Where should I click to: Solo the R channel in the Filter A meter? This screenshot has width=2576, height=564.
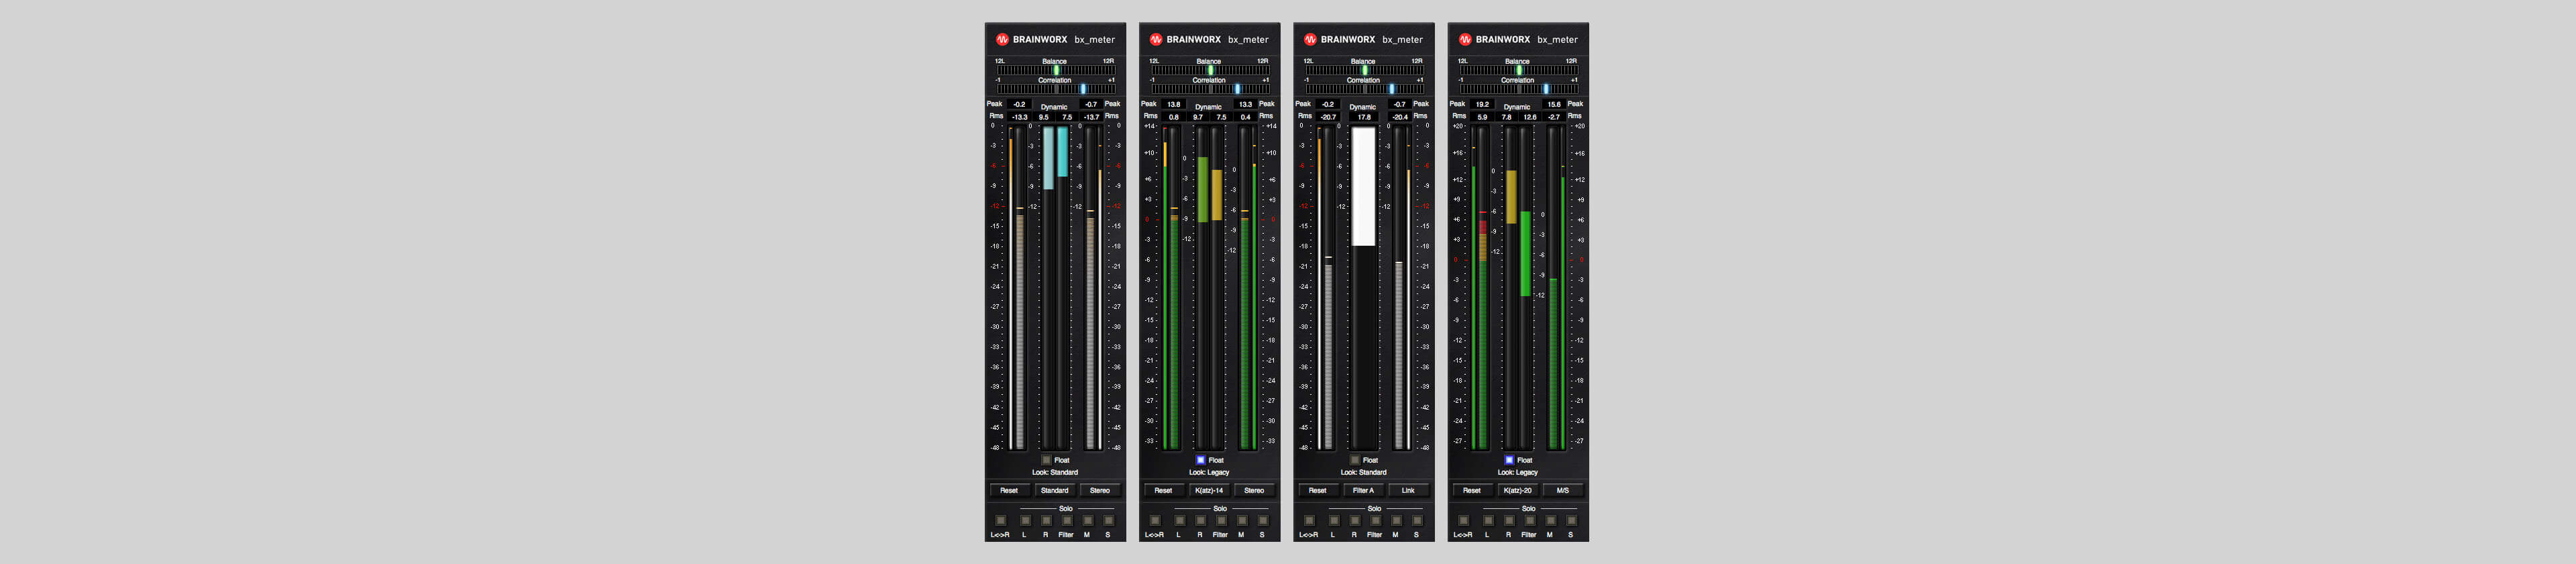coord(1355,520)
